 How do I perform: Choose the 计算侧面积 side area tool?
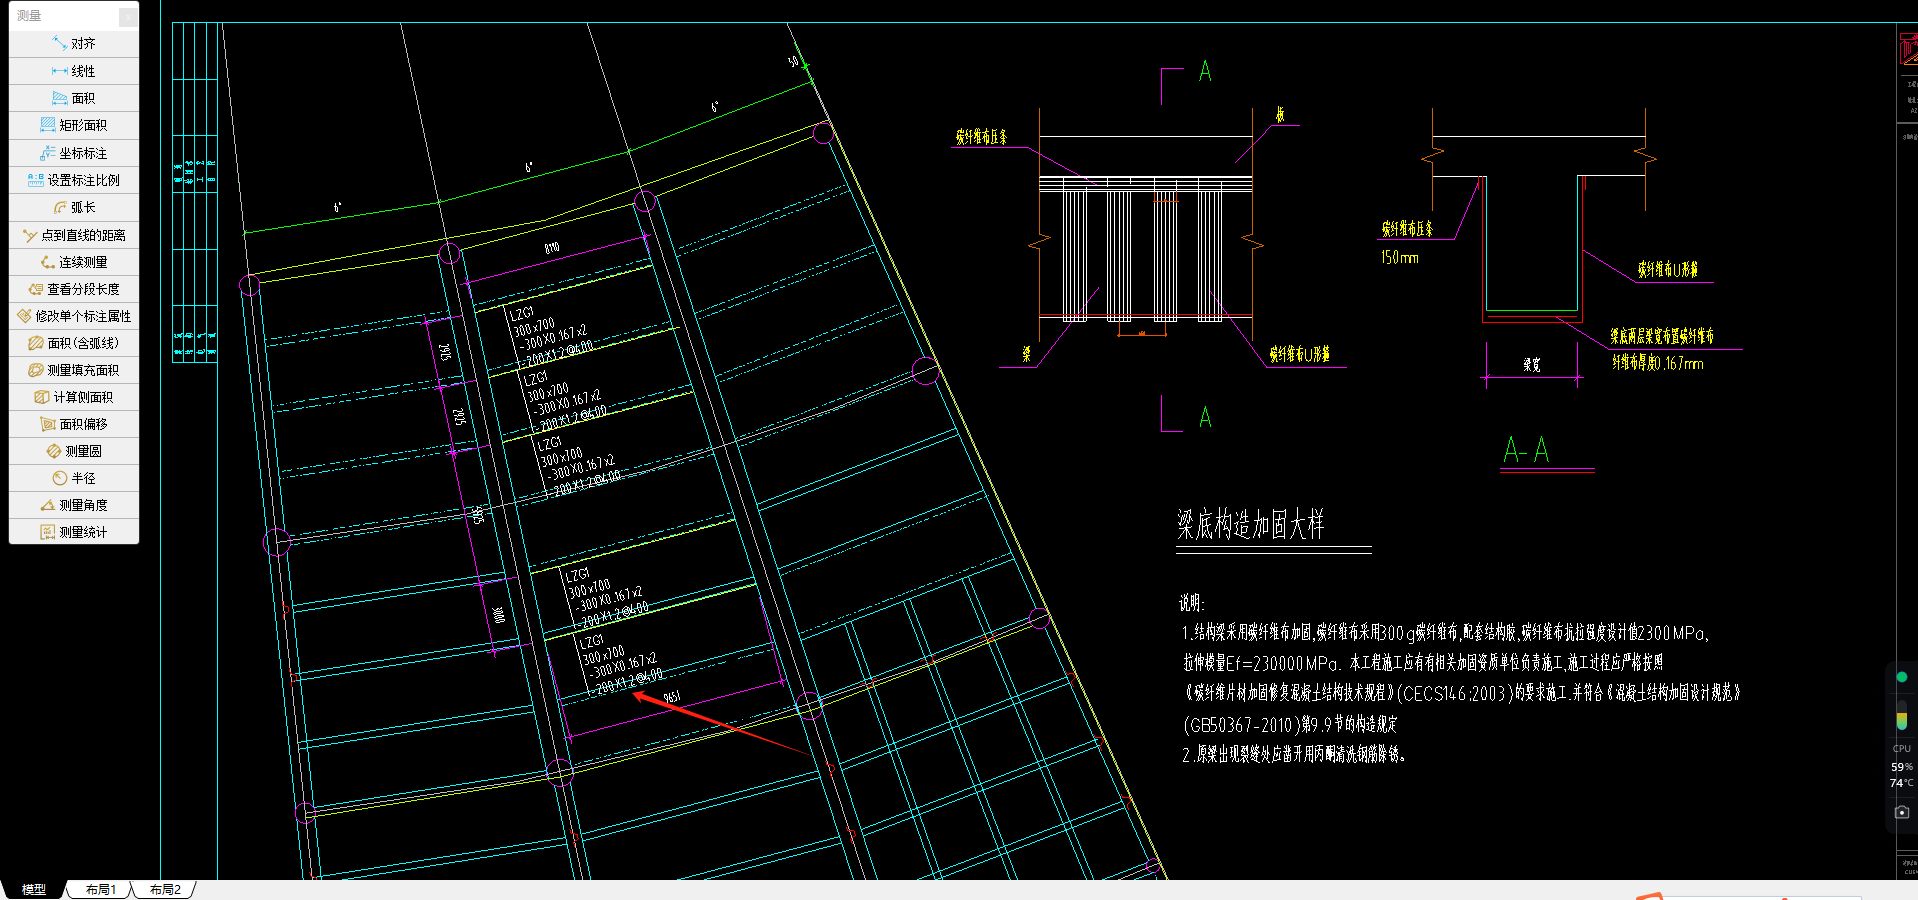(74, 397)
